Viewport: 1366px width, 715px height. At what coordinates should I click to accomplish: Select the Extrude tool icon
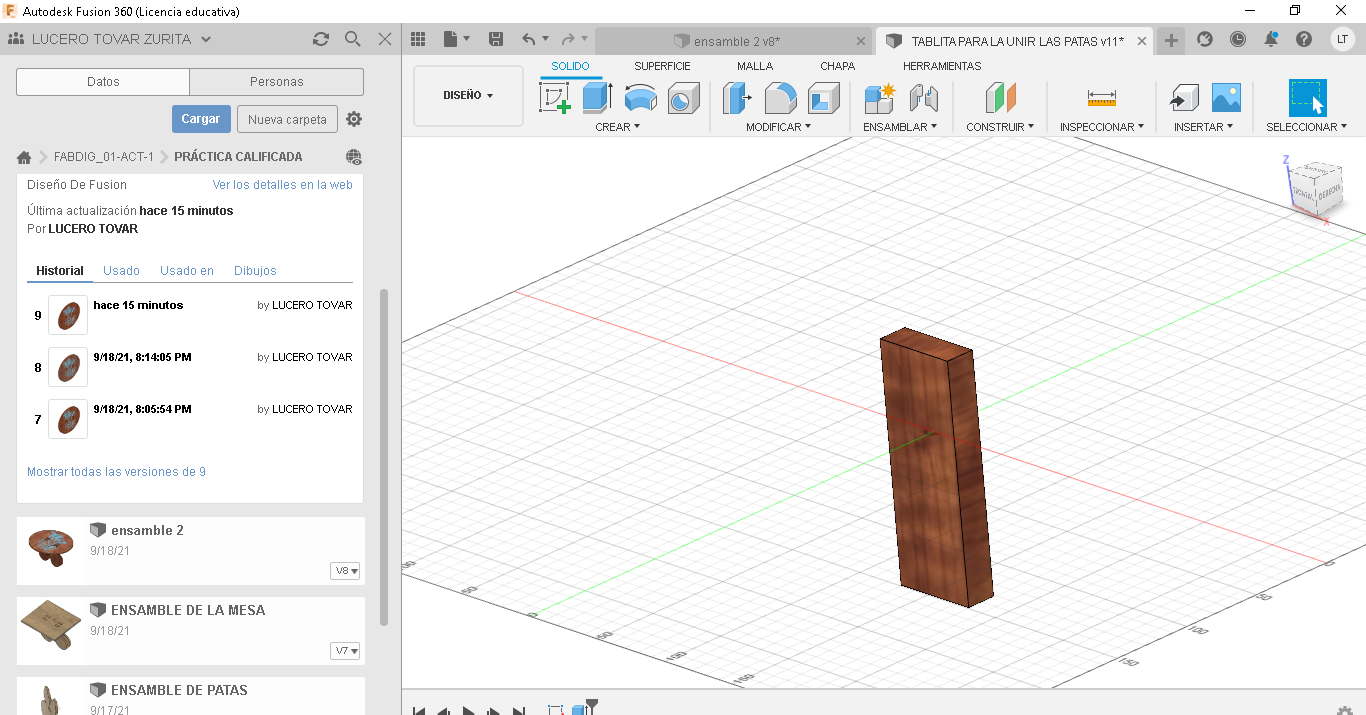tap(597, 98)
